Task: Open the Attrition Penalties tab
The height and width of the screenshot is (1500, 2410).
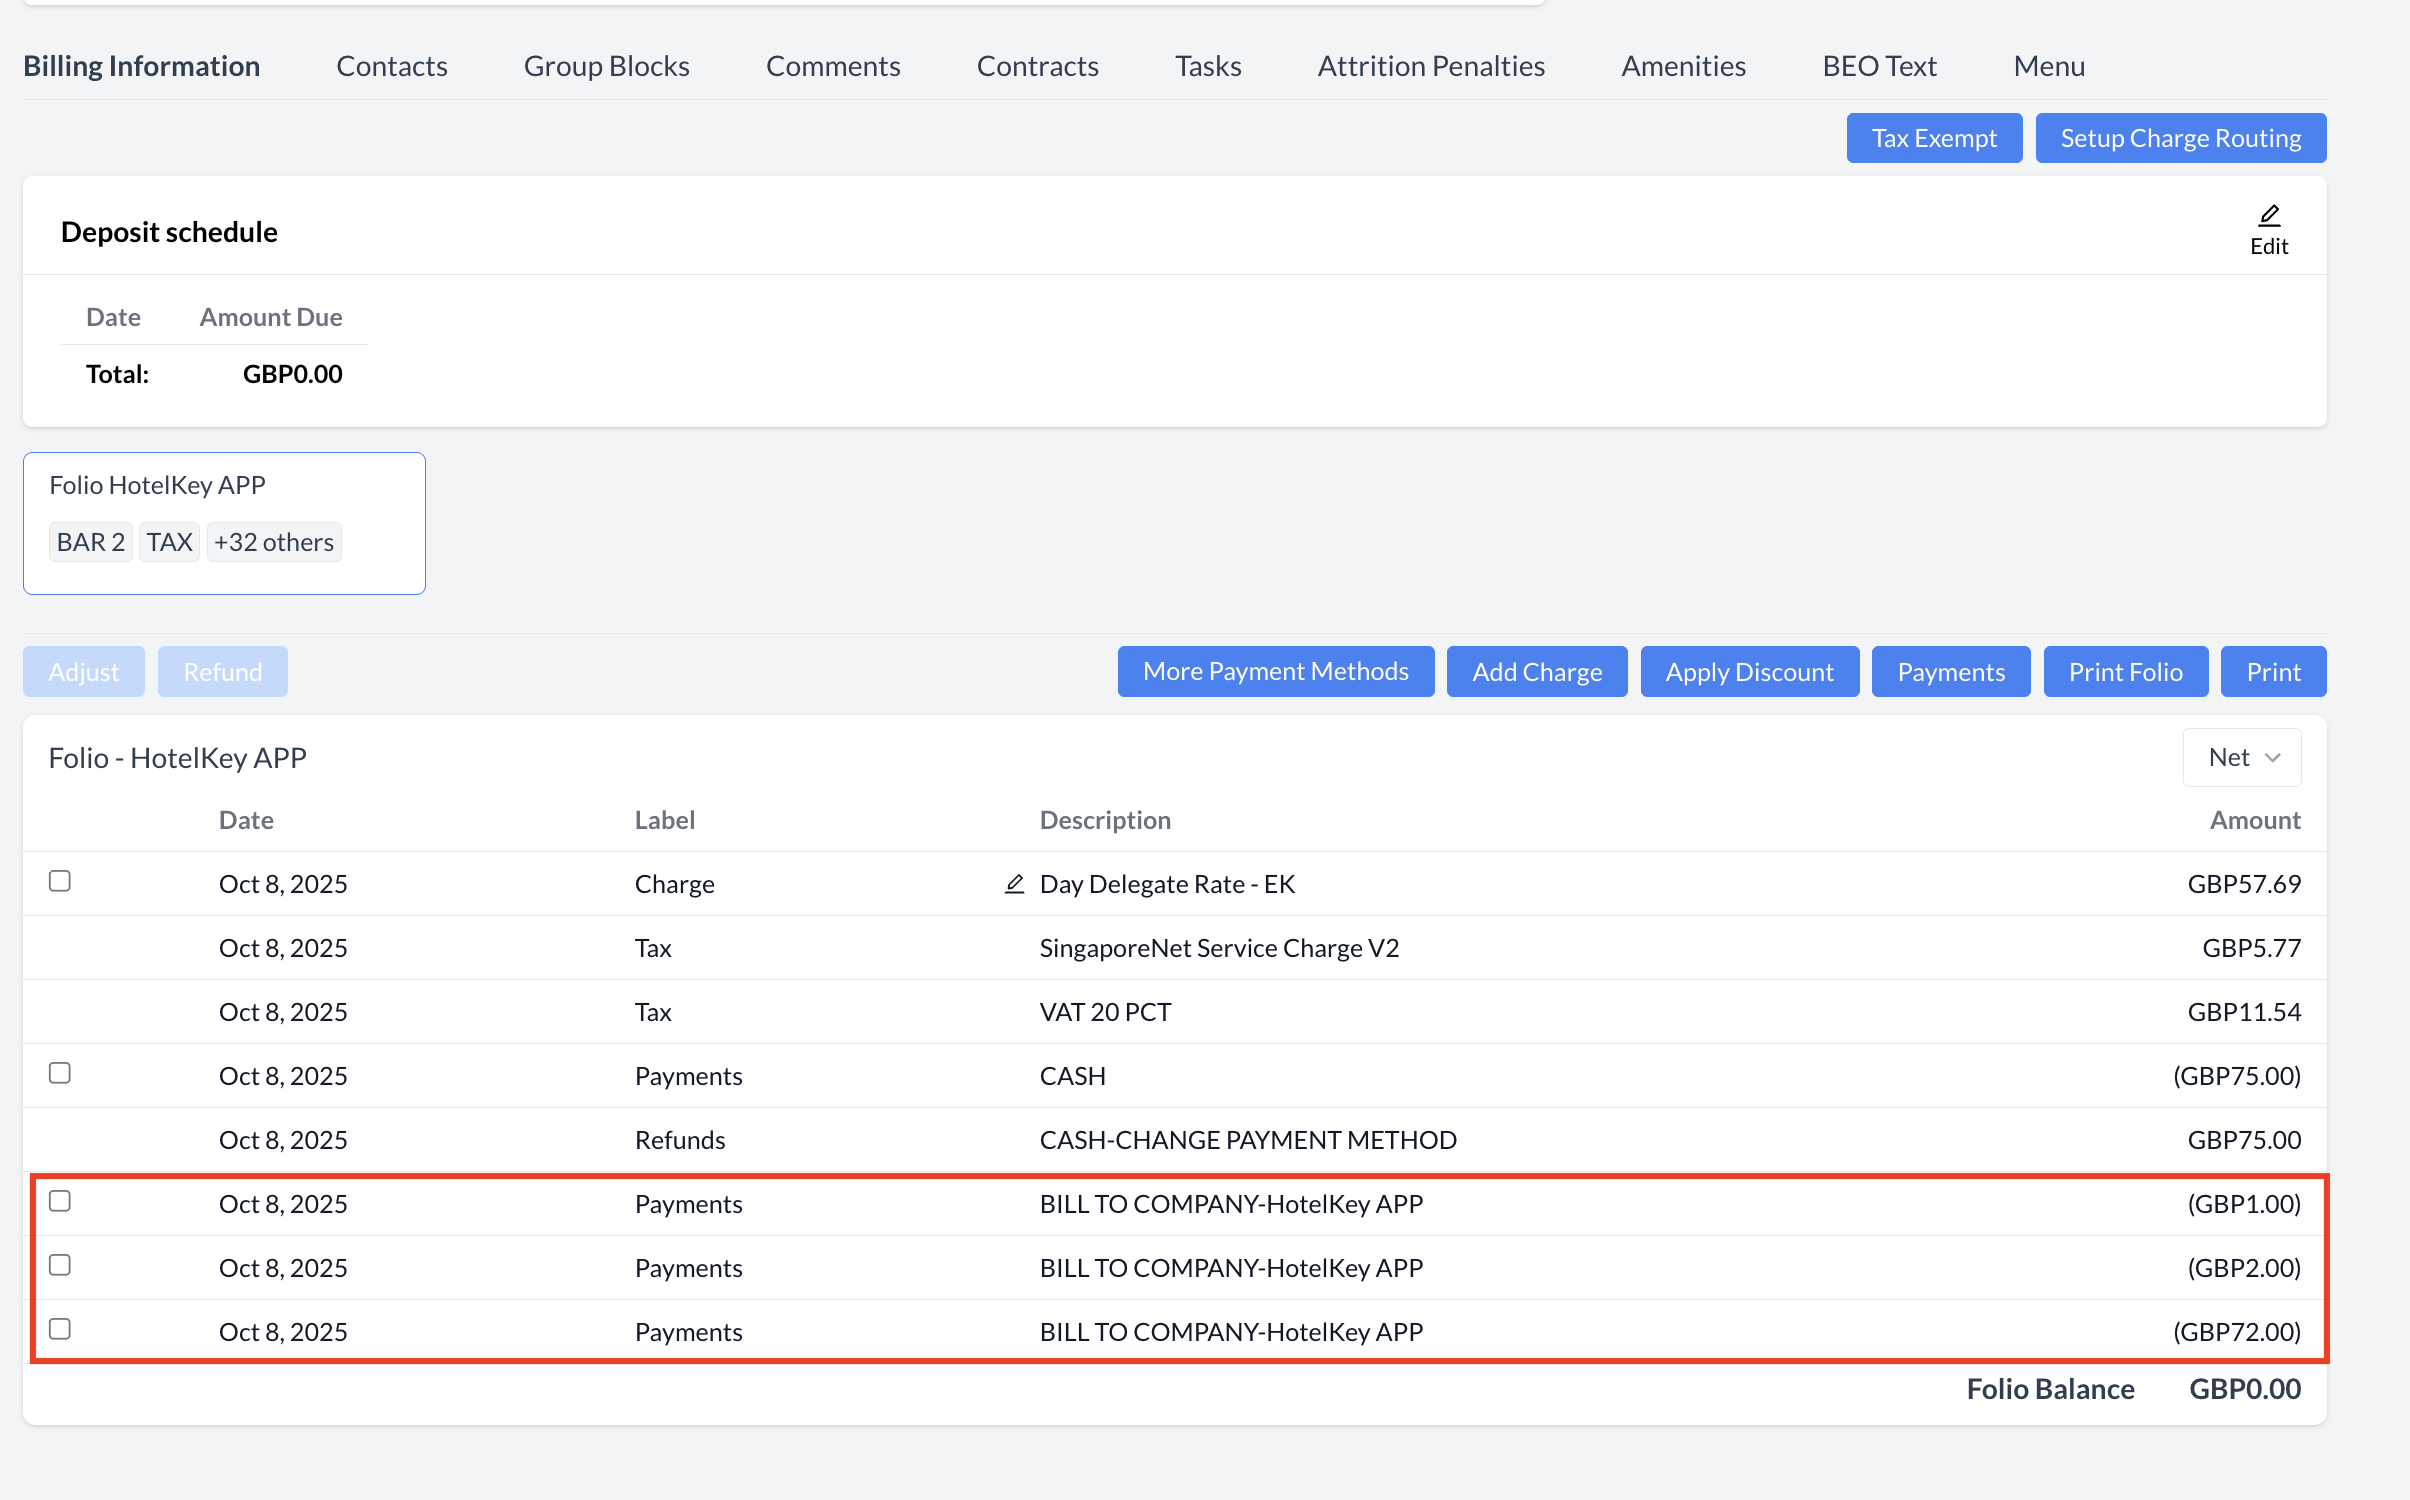Action: pos(1430,66)
